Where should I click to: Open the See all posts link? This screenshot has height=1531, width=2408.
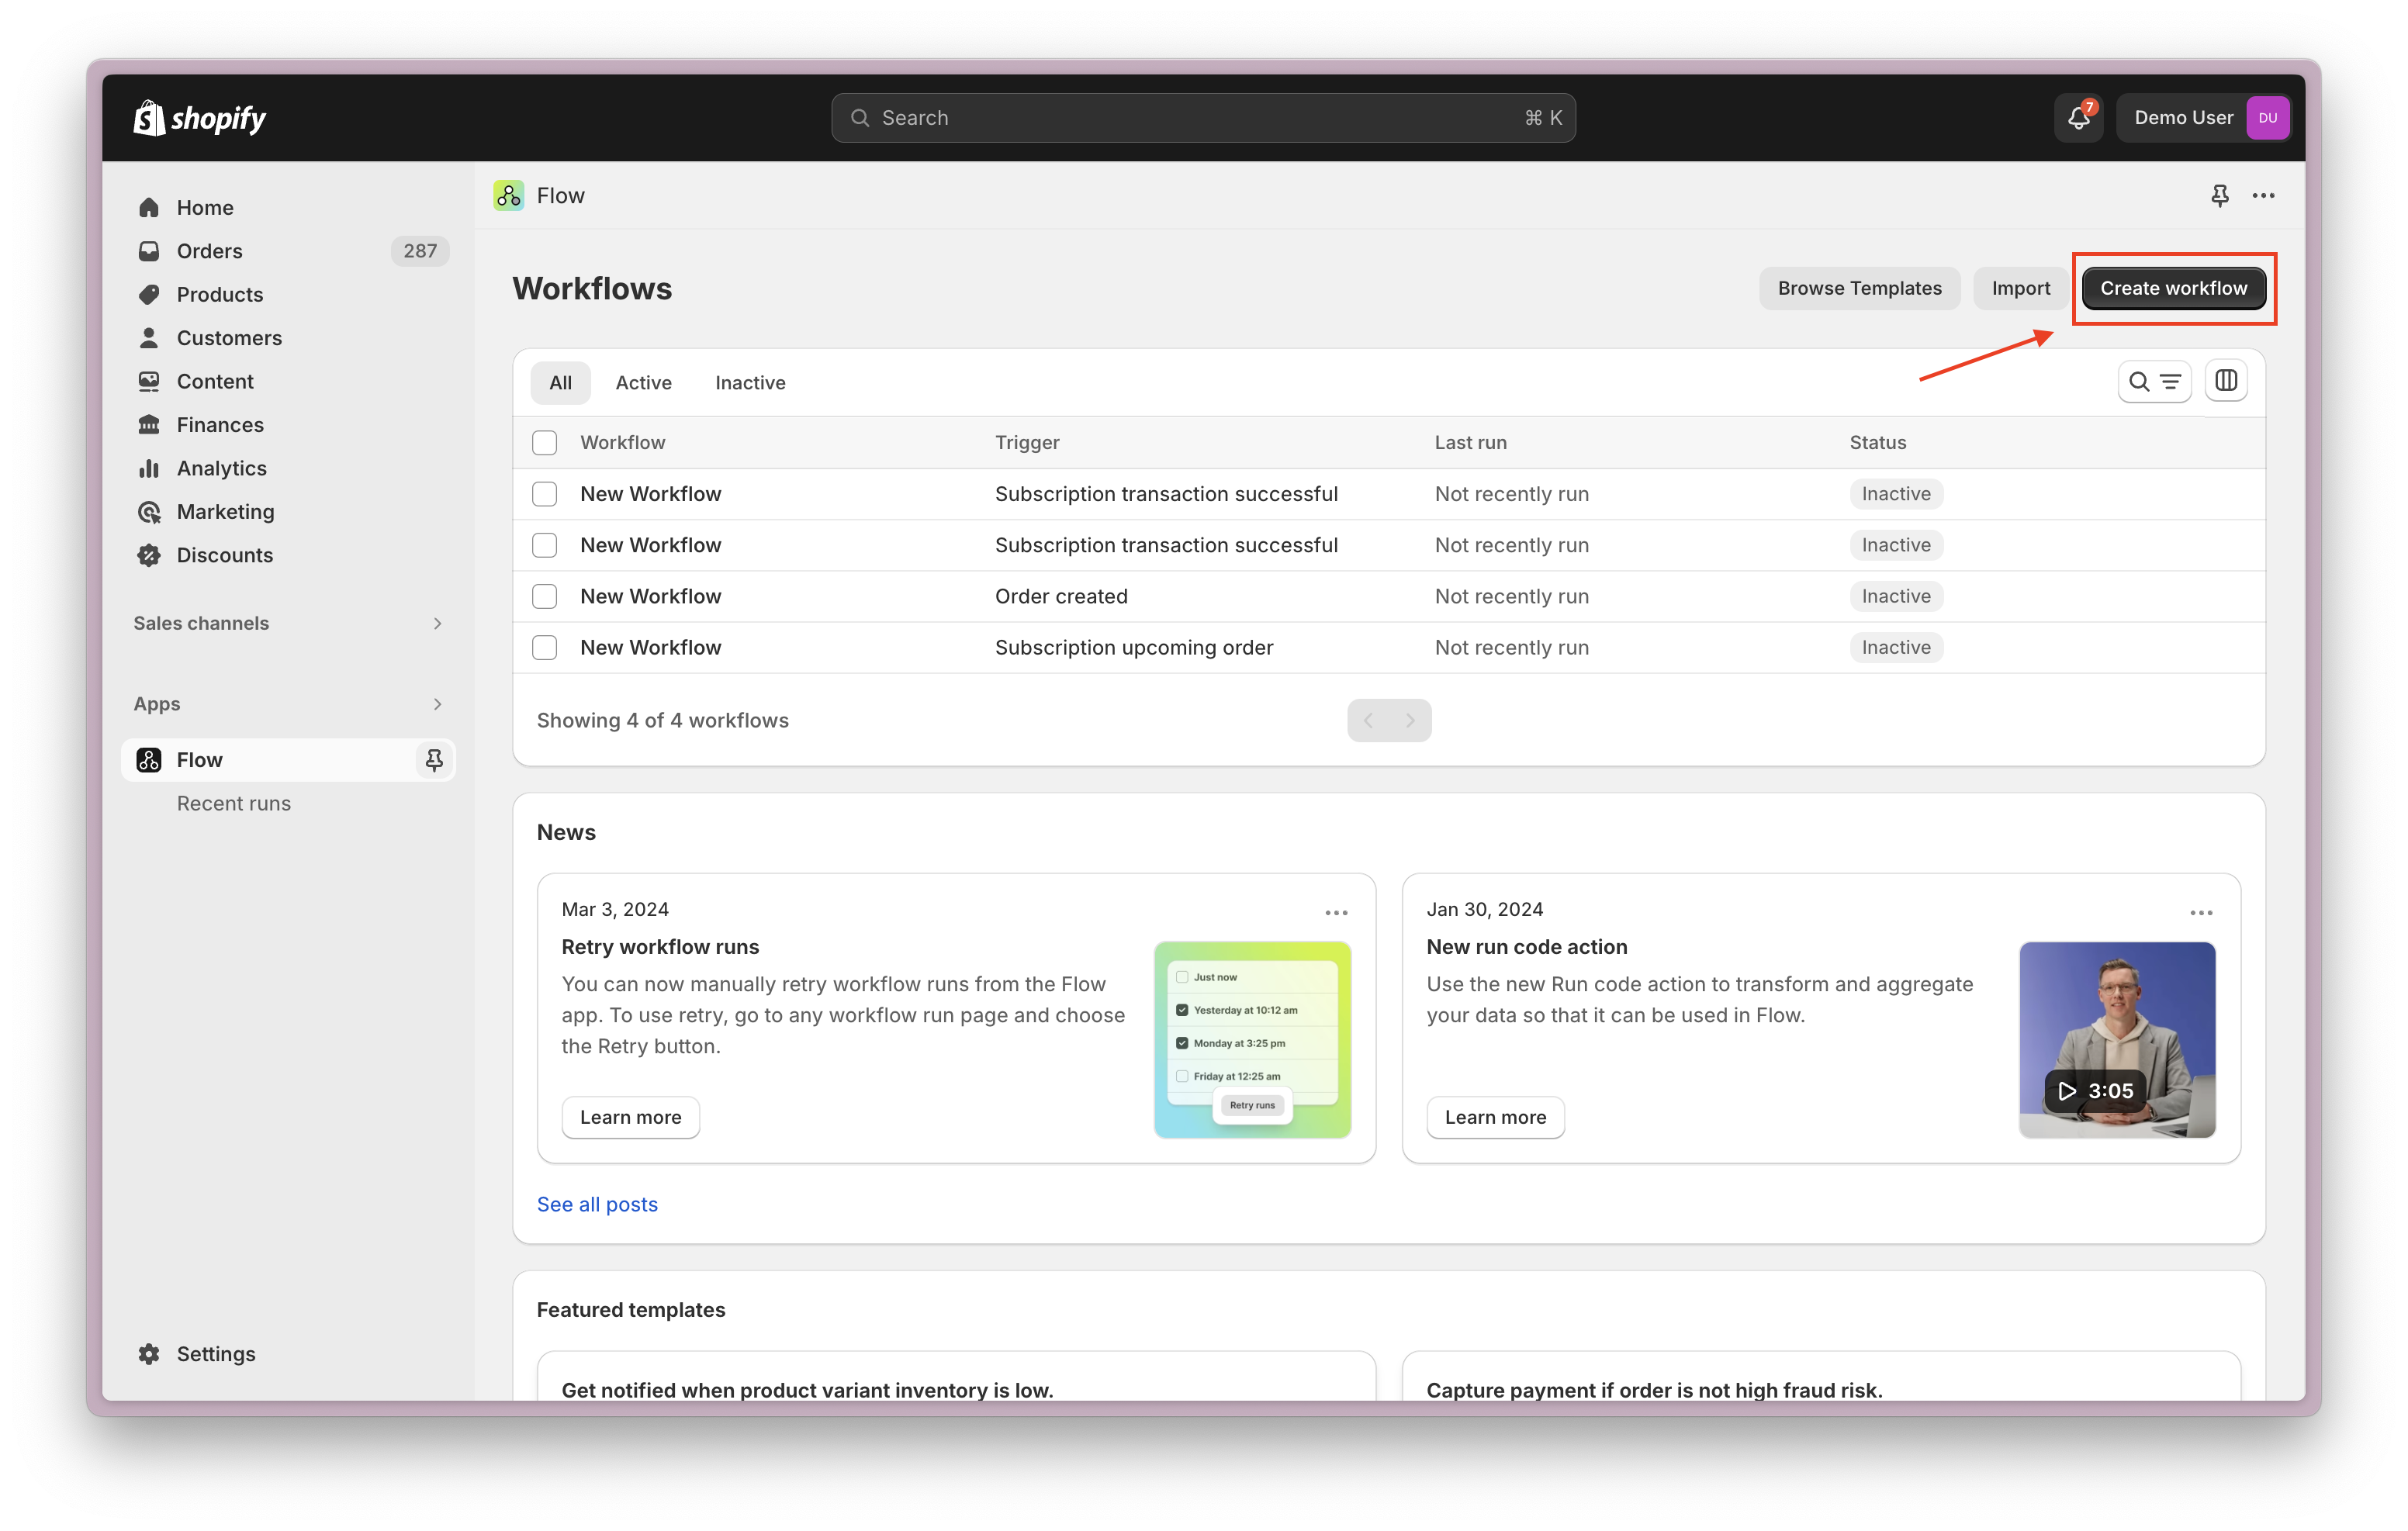597,1204
